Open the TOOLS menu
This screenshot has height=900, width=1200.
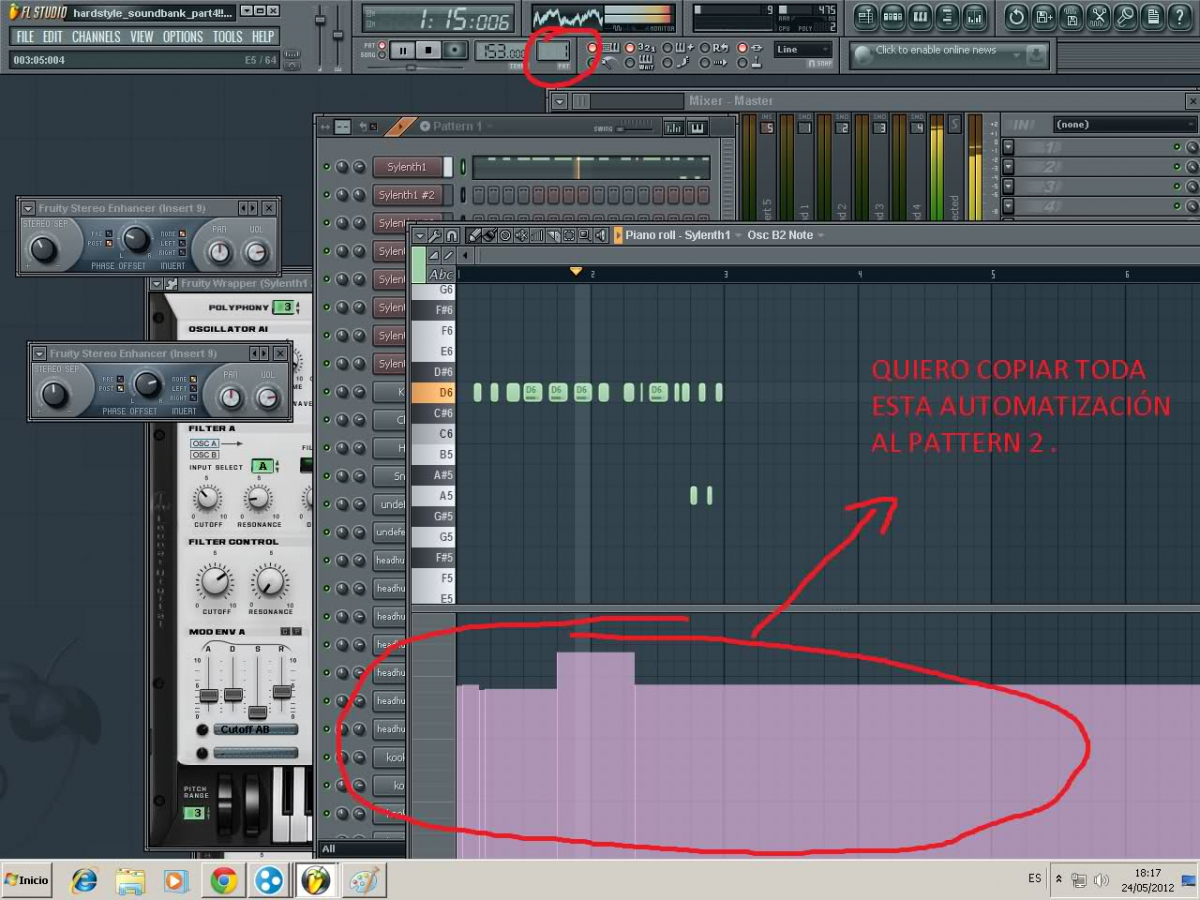pyautogui.click(x=227, y=37)
